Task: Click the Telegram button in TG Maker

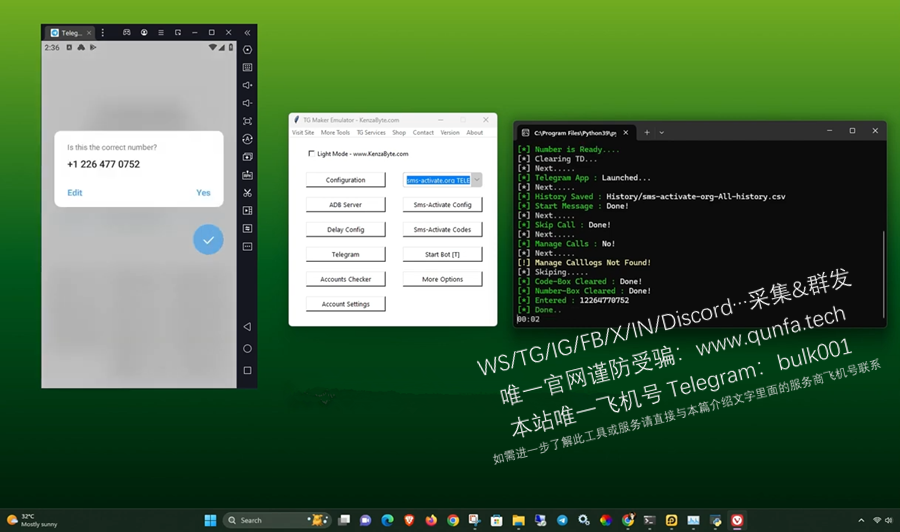Action: (346, 254)
